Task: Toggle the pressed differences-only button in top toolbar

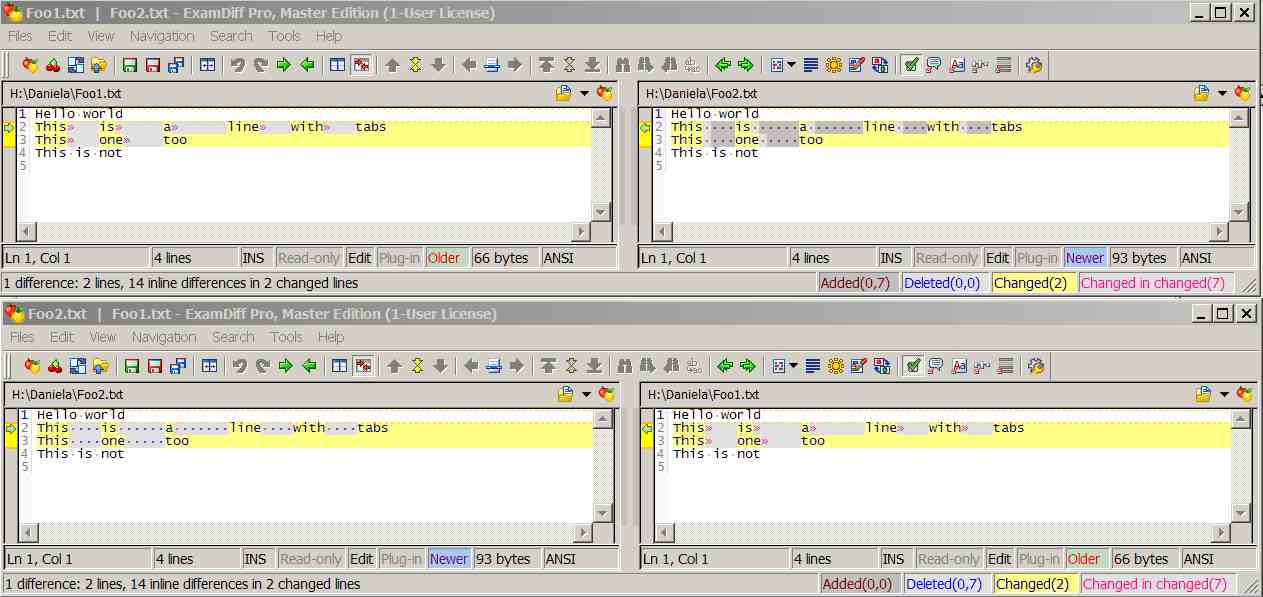Action: pyautogui.click(x=361, y=65)
